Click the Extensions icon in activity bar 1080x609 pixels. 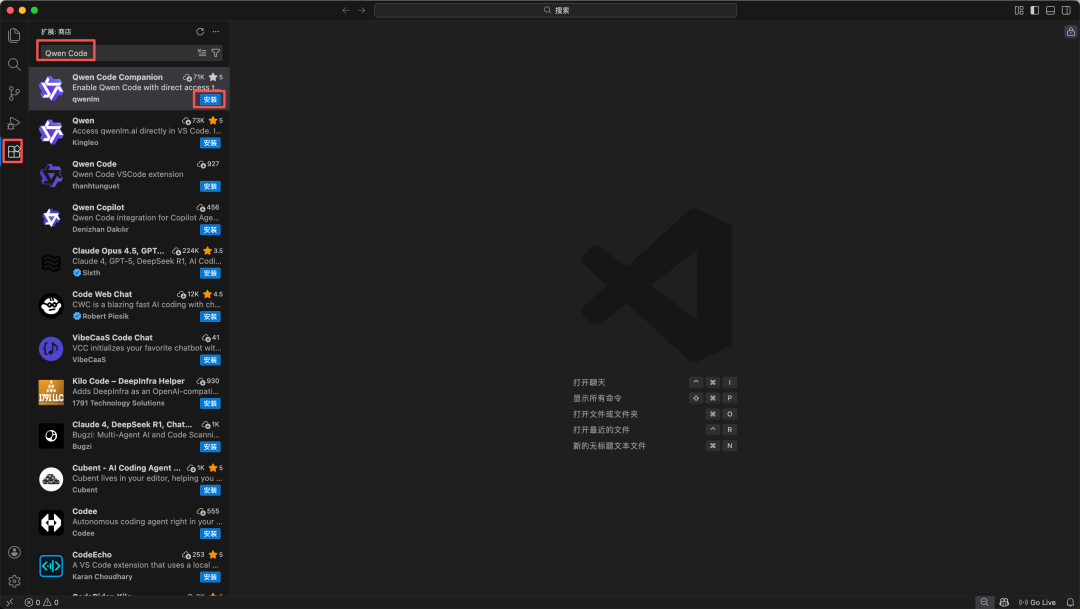click(14, 152)
